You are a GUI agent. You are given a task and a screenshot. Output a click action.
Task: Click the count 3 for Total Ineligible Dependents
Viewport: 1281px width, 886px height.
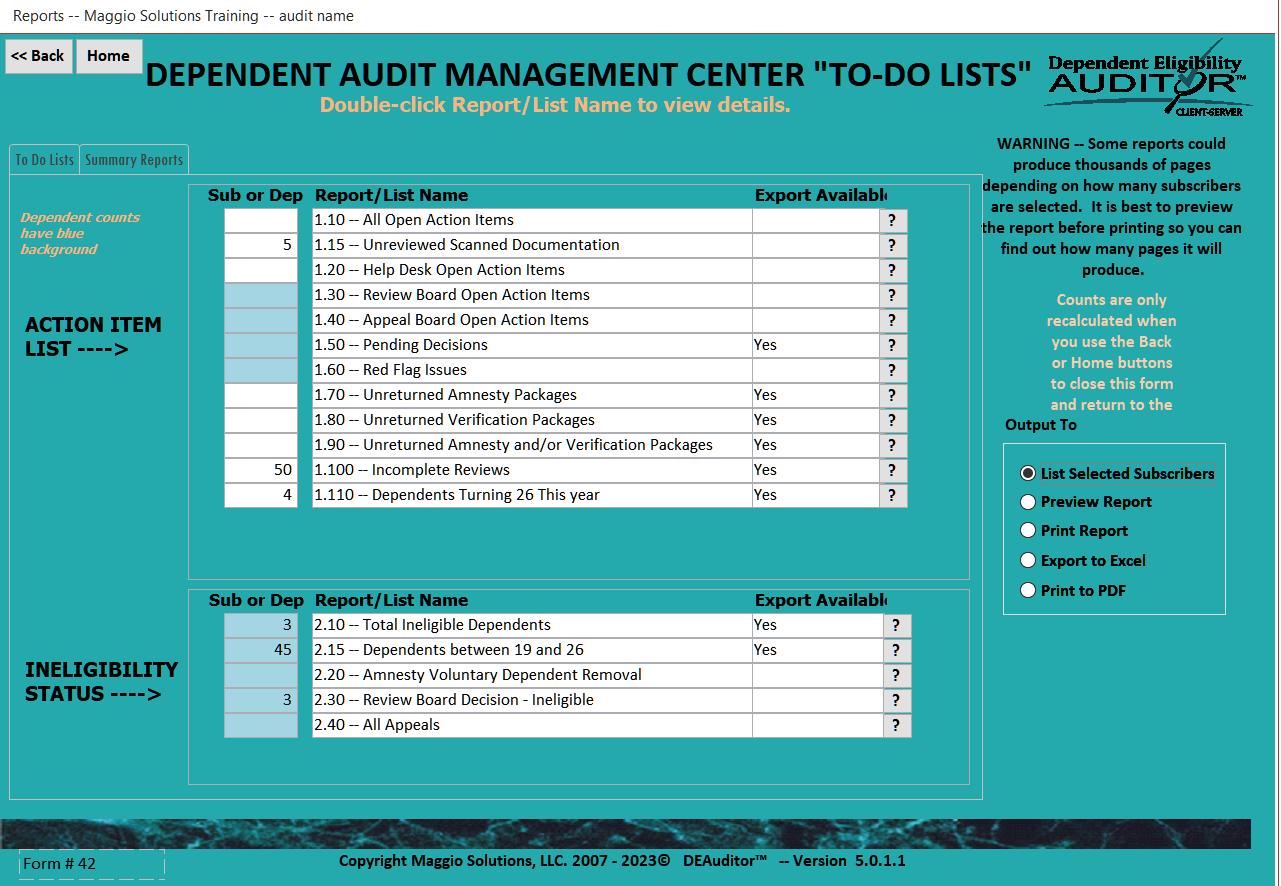261,625
